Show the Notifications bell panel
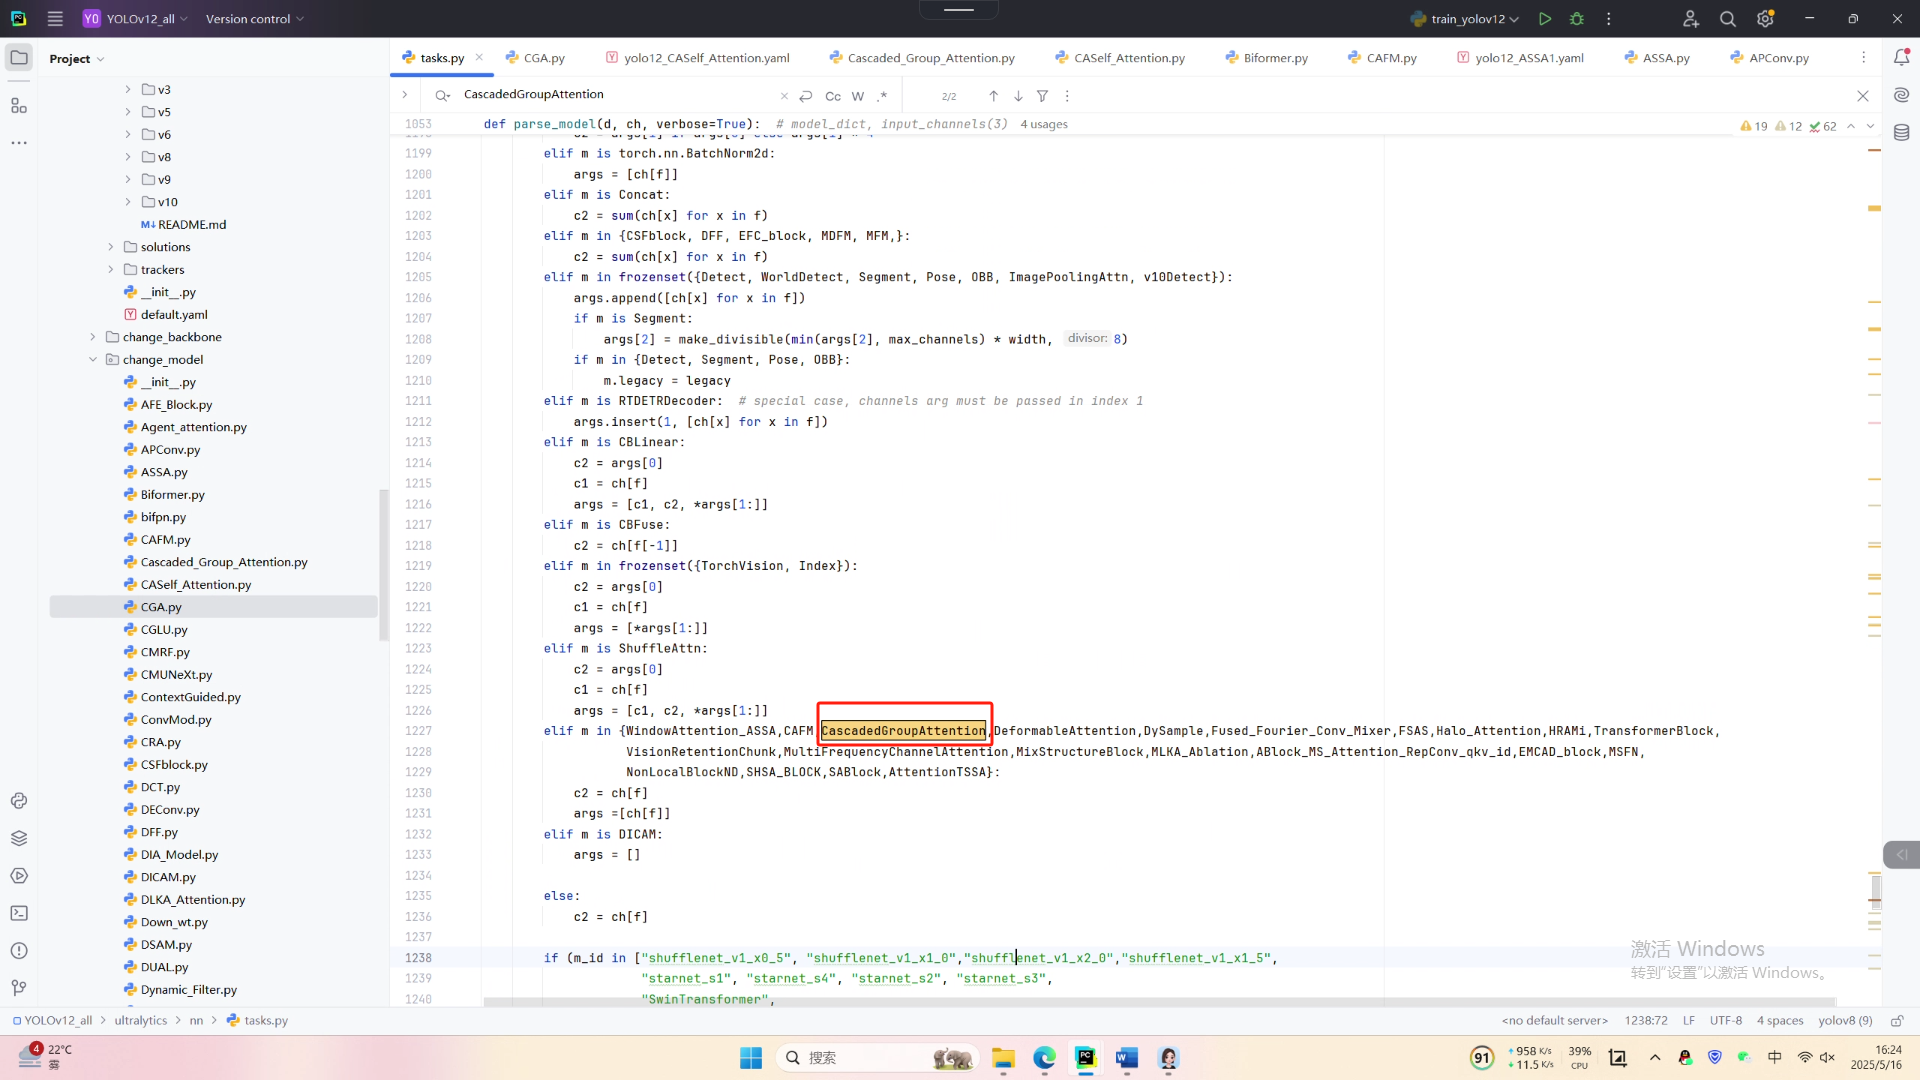Screen dimensions: 1920x1080 (x=1901, y=58)
